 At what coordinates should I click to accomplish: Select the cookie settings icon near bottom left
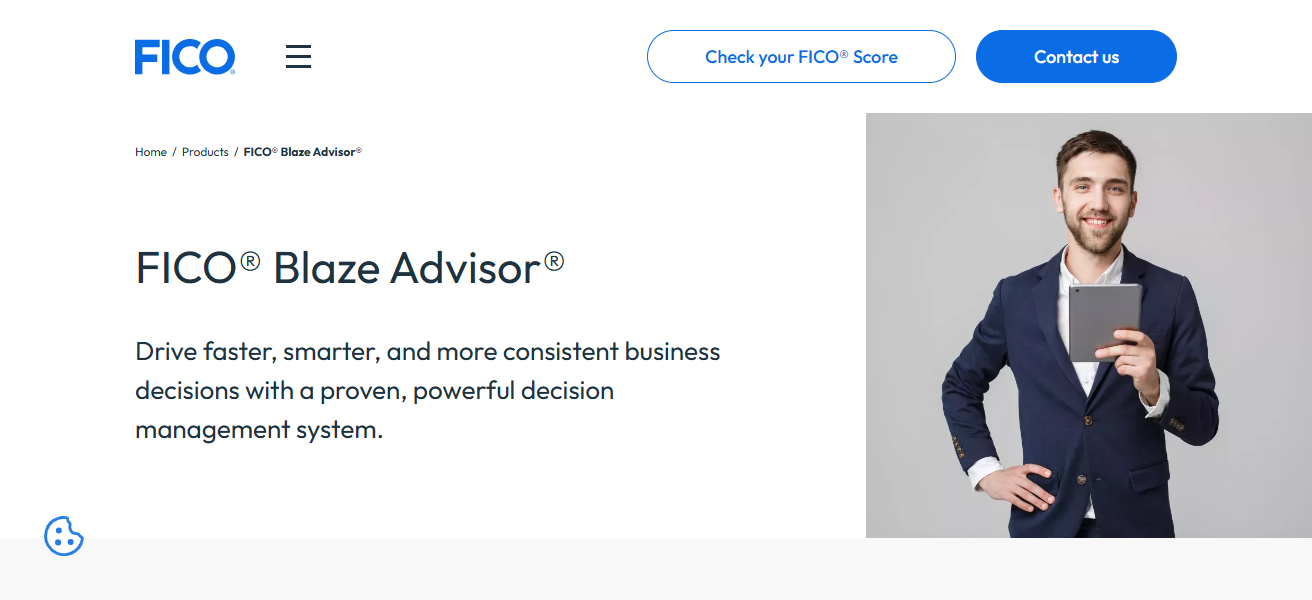[x=64, y=537]
